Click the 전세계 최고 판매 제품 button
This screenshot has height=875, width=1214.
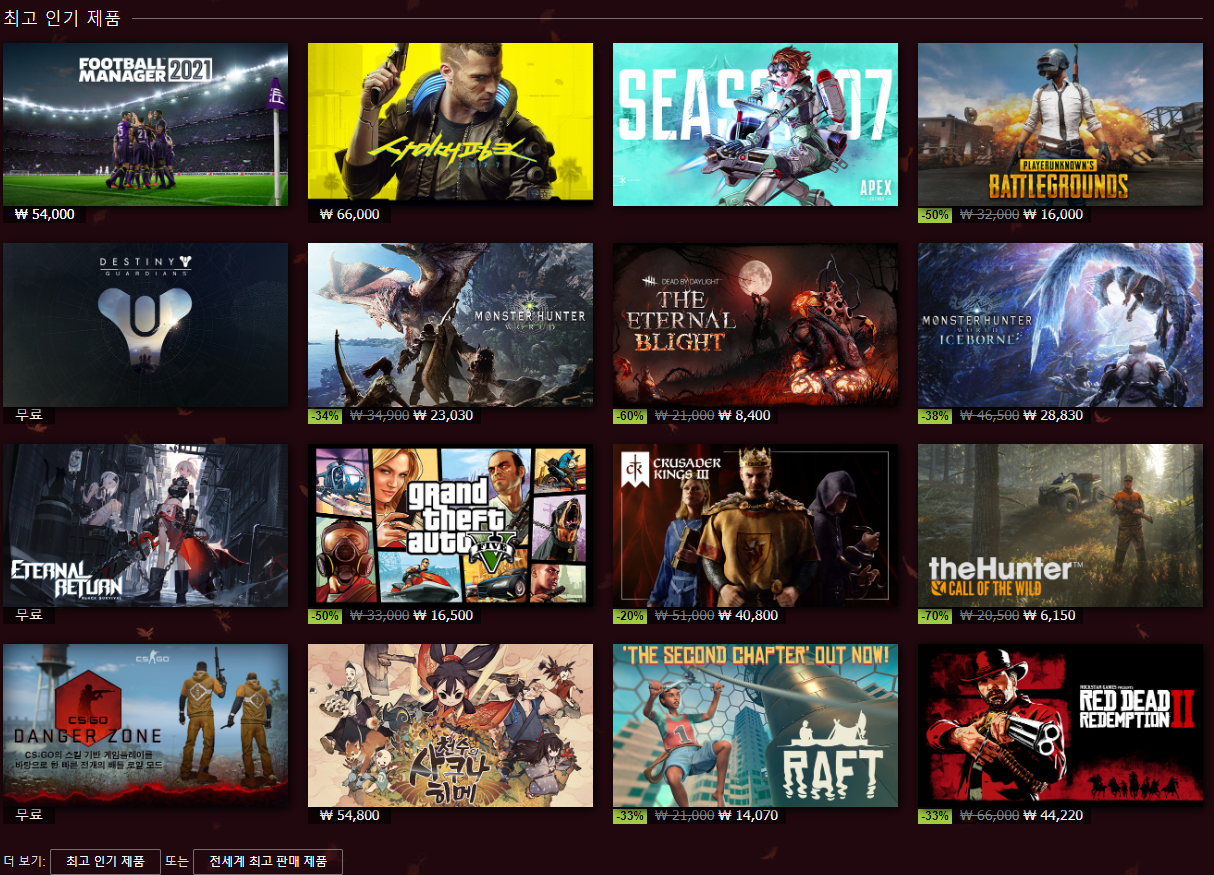(x=267, y=861)
